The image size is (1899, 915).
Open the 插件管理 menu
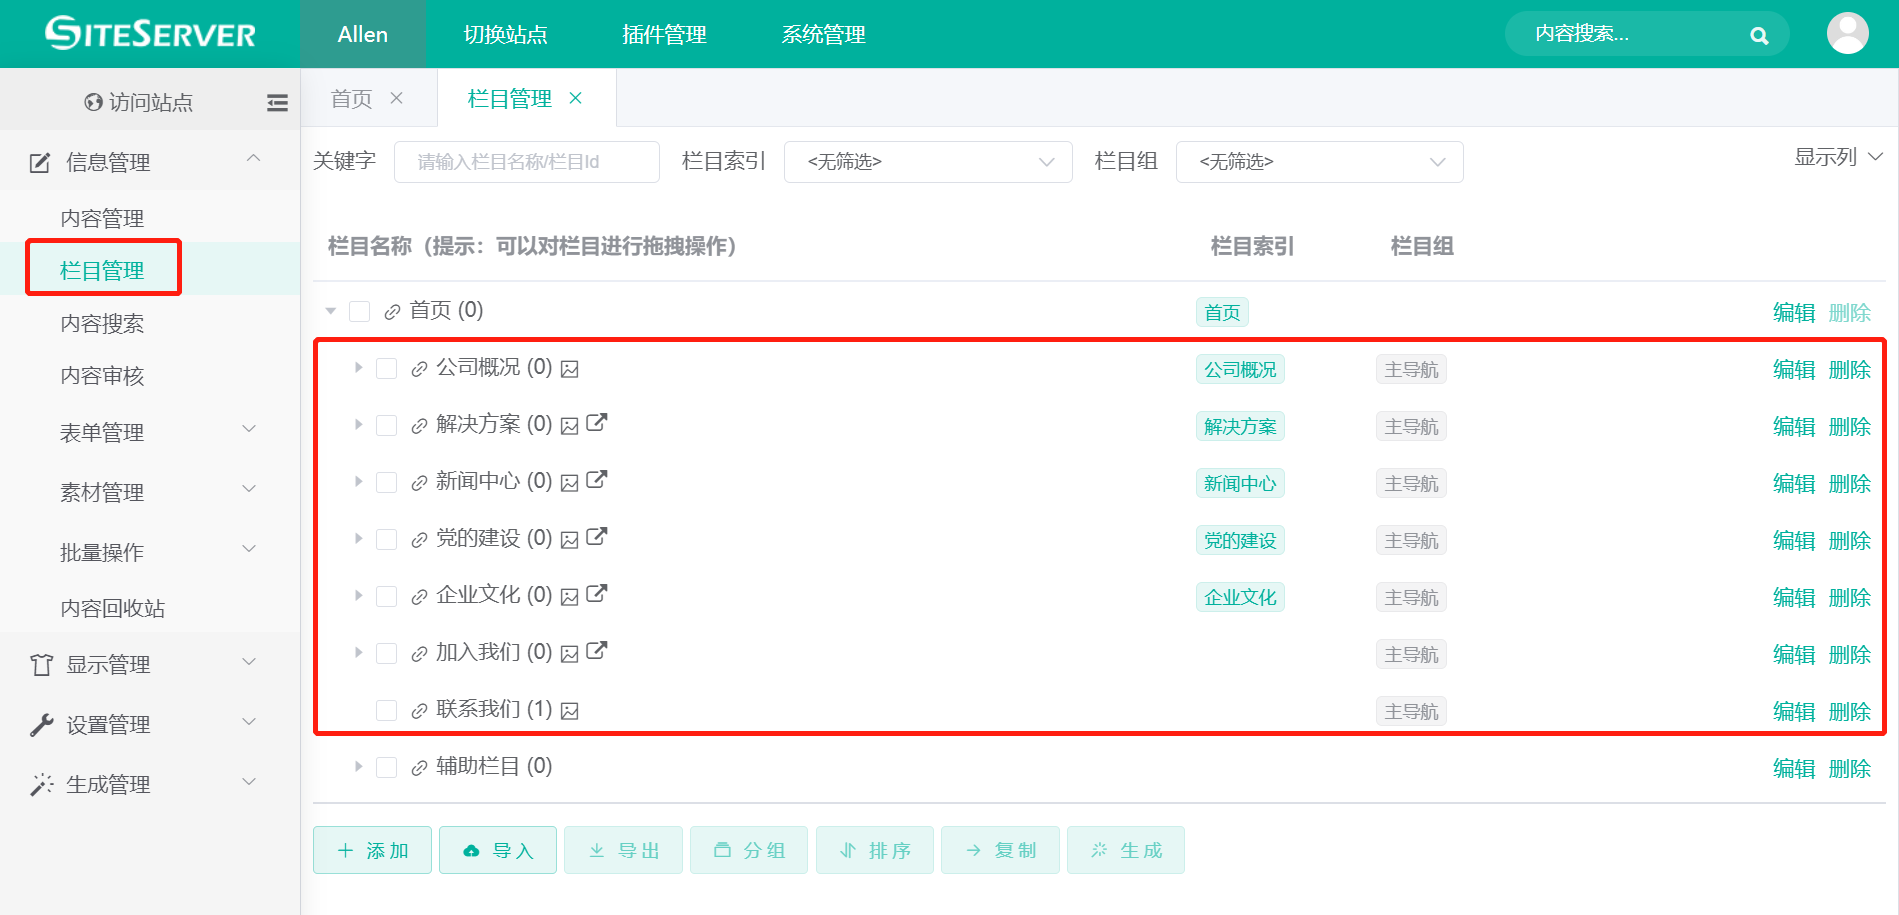click(663, 34)
